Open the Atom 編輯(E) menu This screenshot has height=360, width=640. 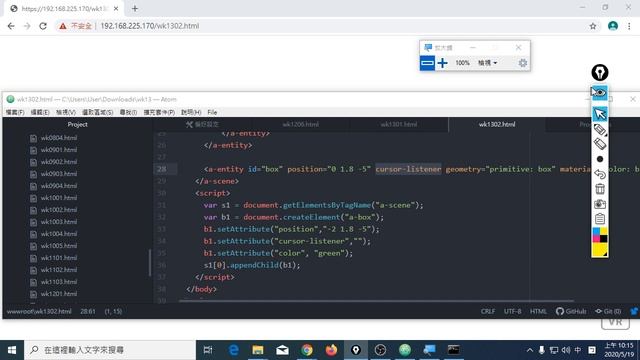click(40, 112)
